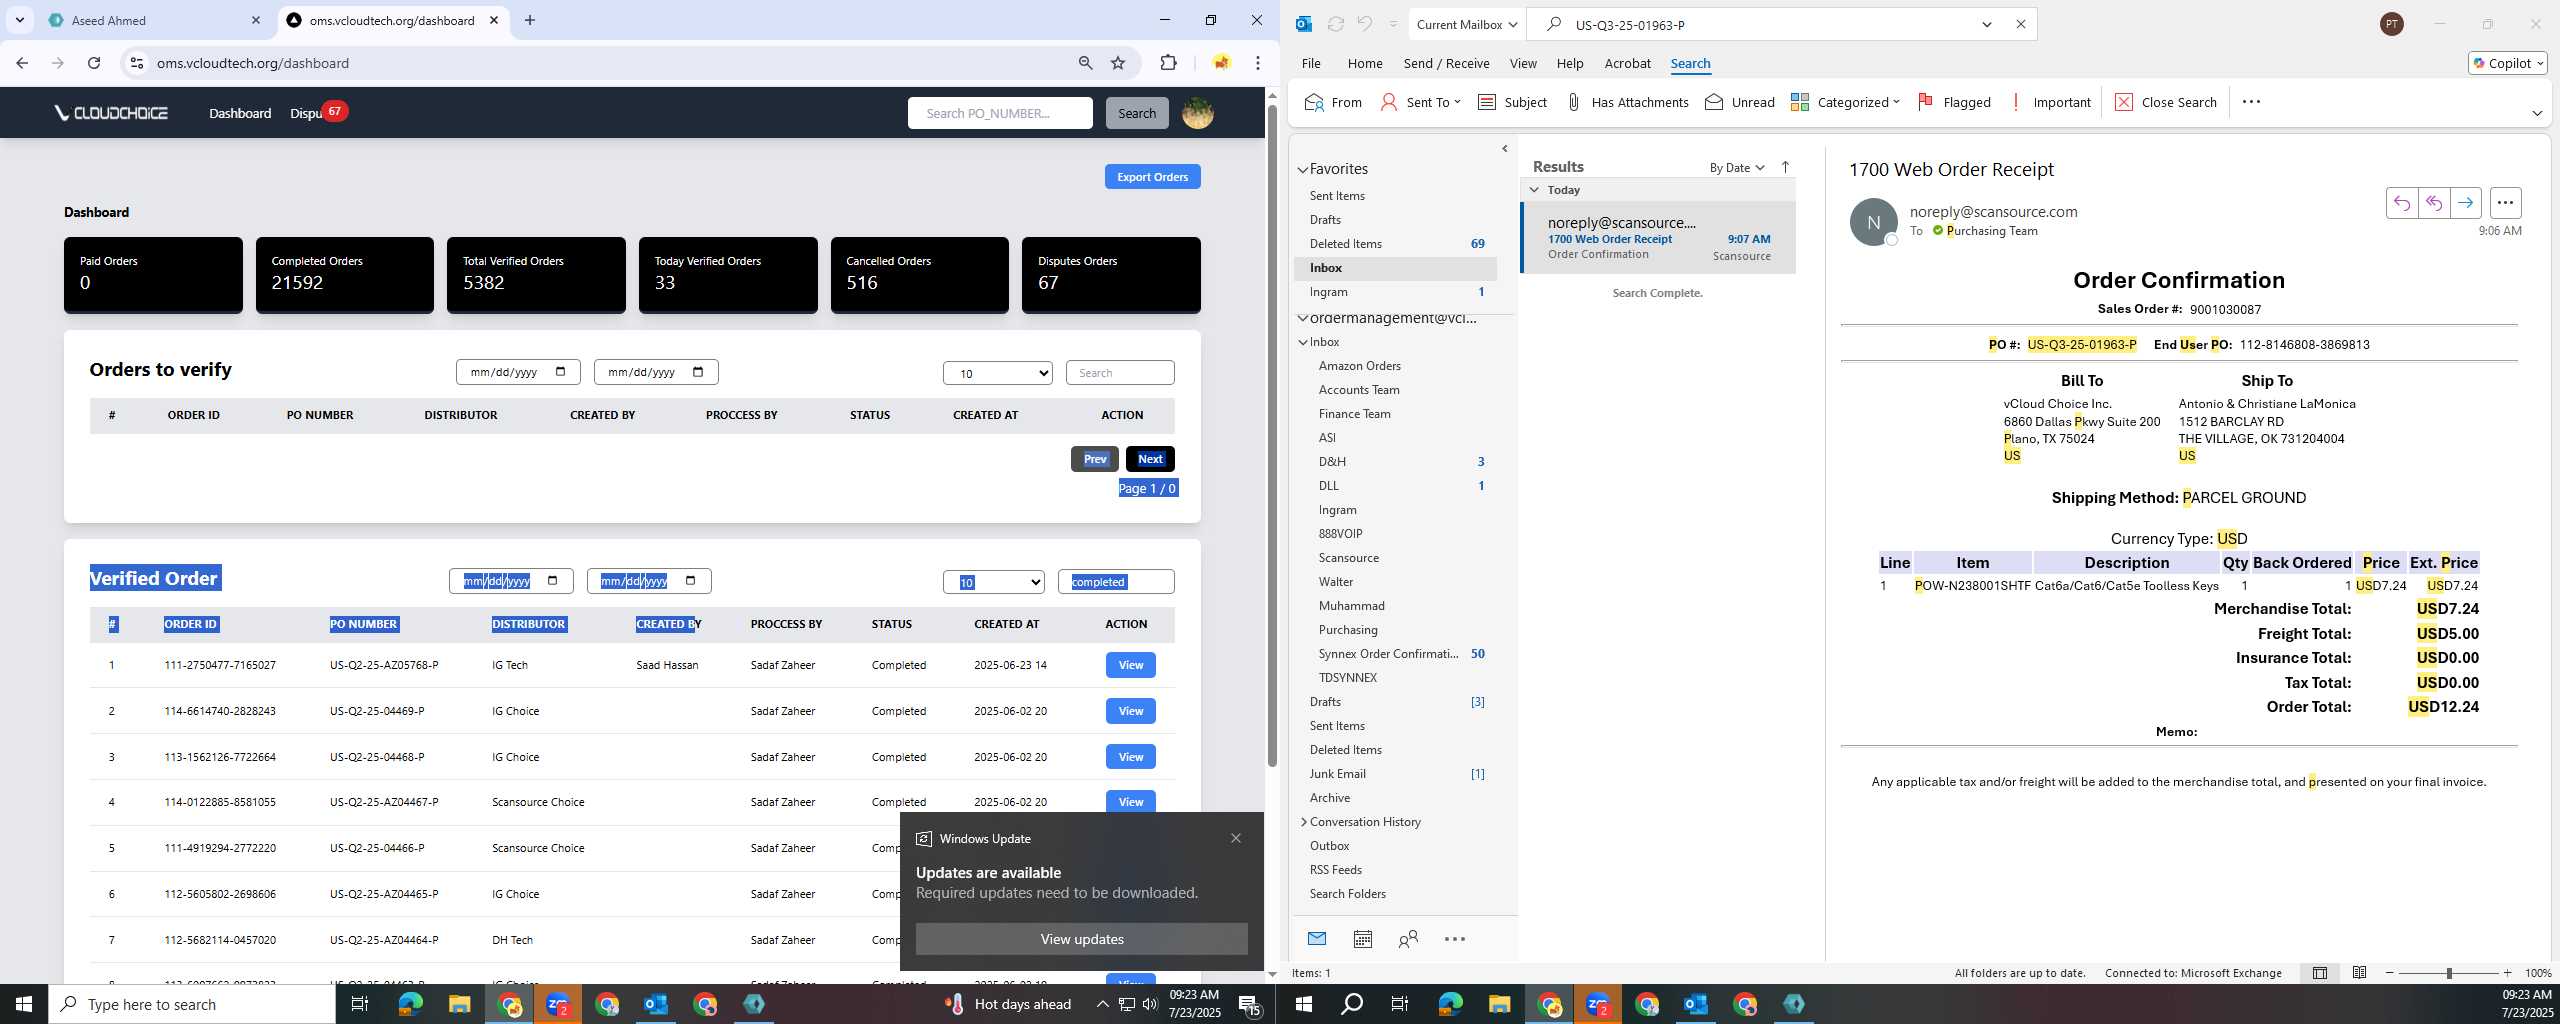Click the PO search Search button

point(1136,113)
